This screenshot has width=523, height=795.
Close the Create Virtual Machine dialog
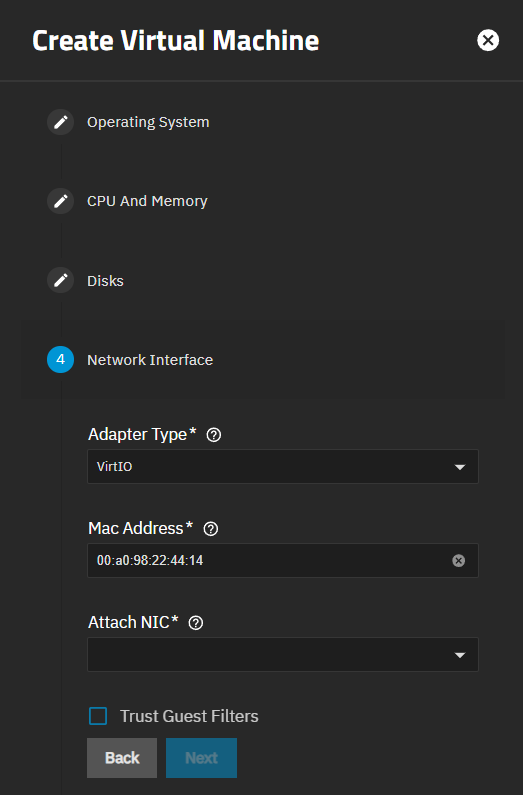(488, 40)
